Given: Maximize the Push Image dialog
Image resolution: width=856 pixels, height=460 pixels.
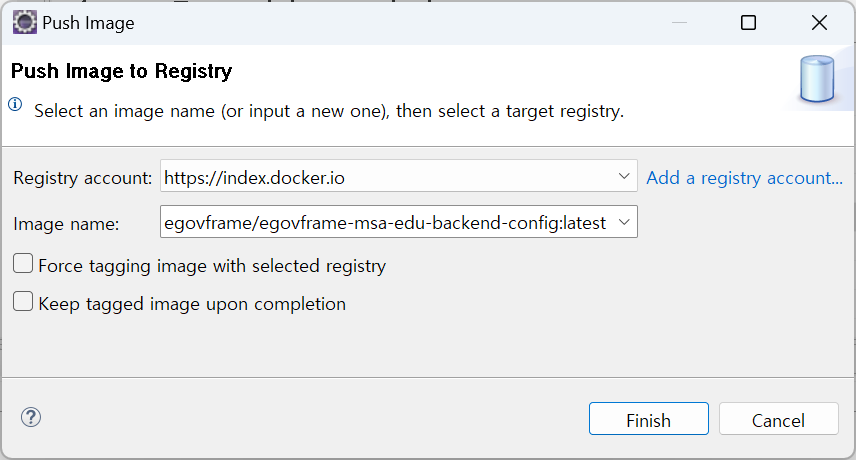Looking at the screenshot, I should tap(748, 23).
